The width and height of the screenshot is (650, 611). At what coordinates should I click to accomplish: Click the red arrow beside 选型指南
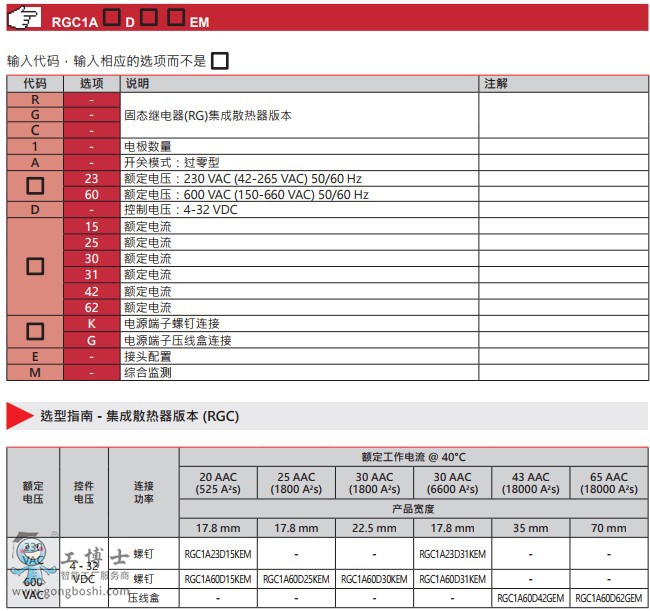20,415
